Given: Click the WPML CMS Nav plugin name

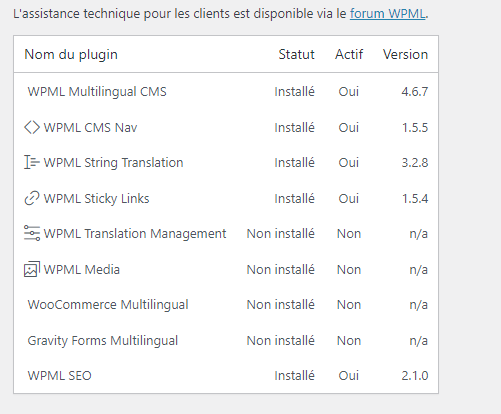Looking at the screenshot, I should coord(90,128).
